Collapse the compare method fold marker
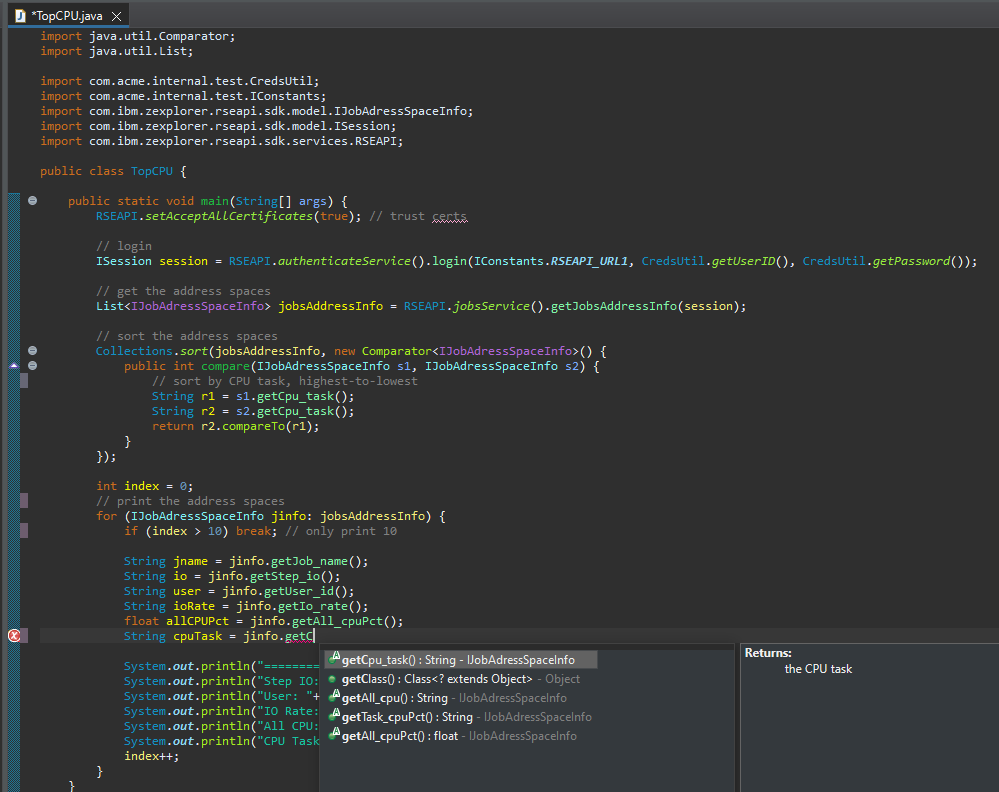Image resolution: width=999 pixels, height=792 pixels. [x=32, y=366]
